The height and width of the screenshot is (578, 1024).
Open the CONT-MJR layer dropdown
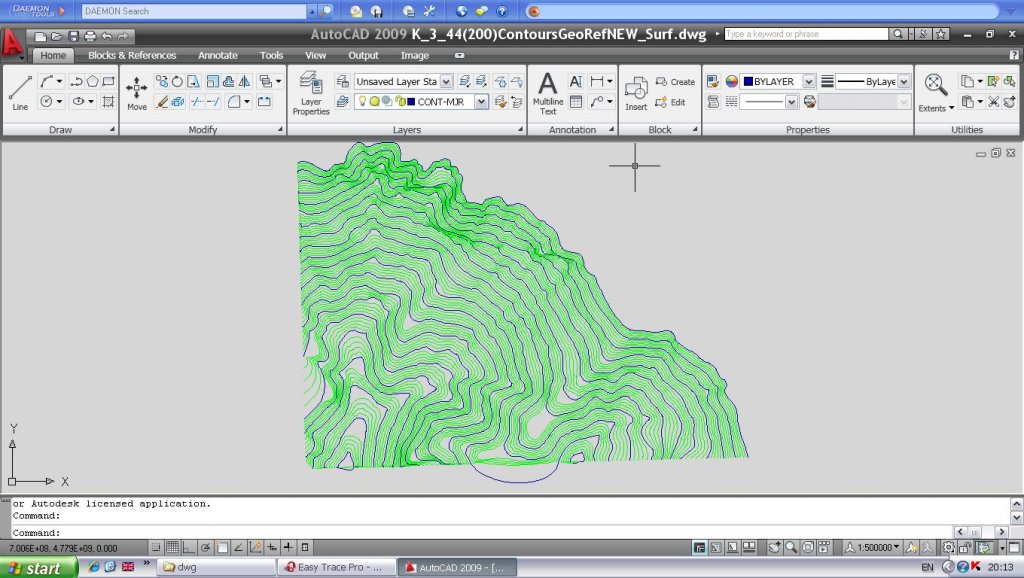click(481, 102)
